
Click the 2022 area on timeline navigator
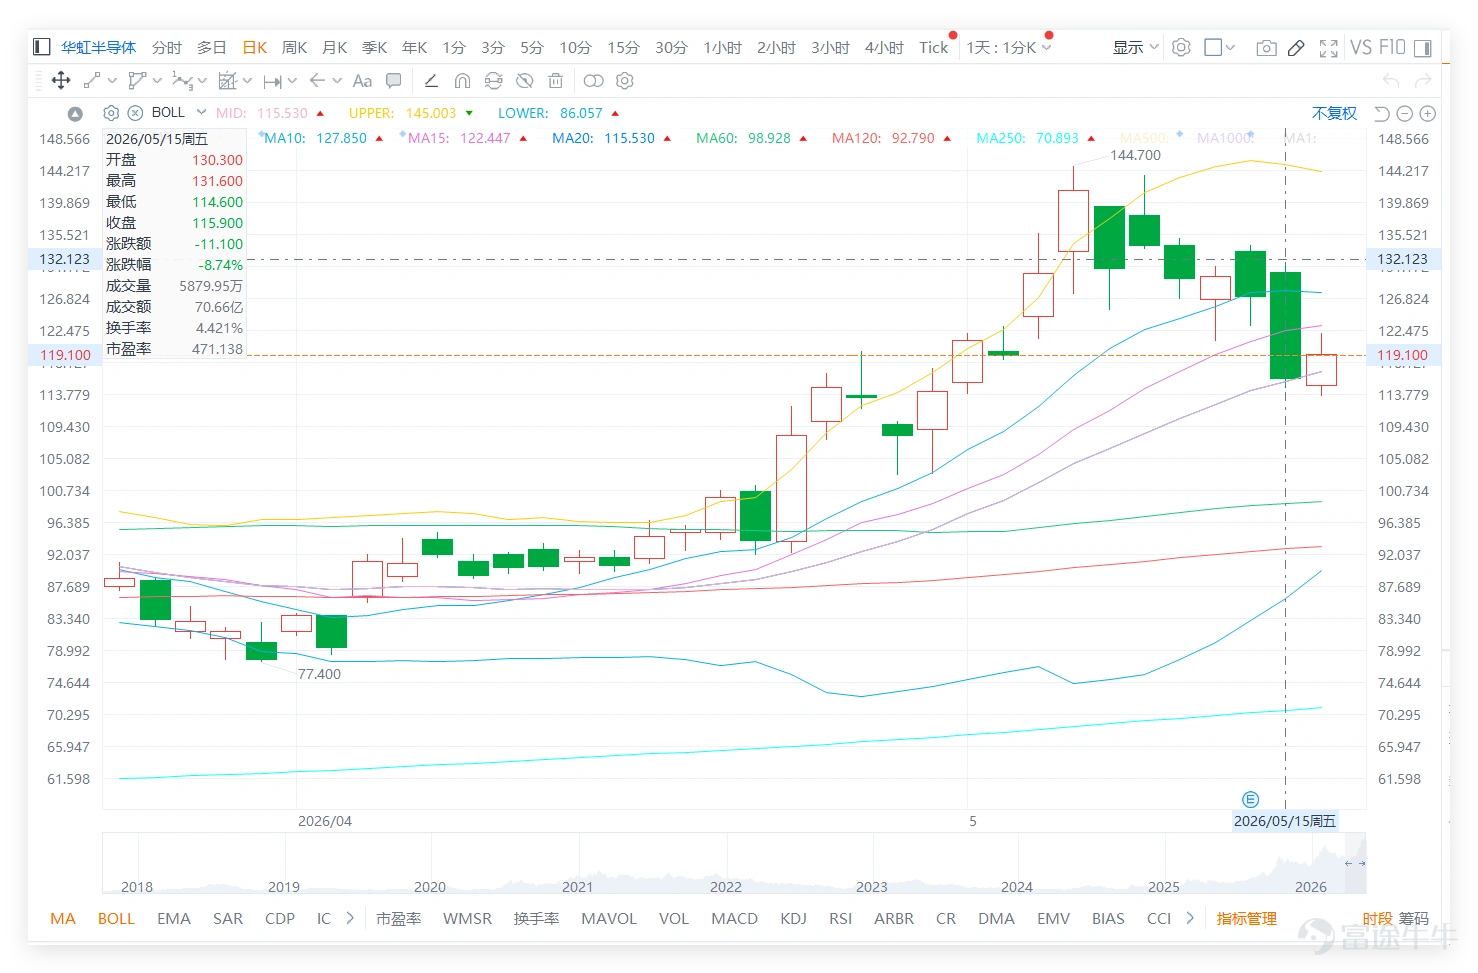[x=725, y=886]
